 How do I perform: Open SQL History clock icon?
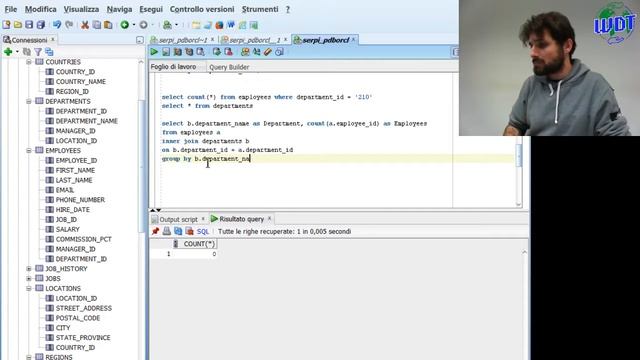coord(279,52)
